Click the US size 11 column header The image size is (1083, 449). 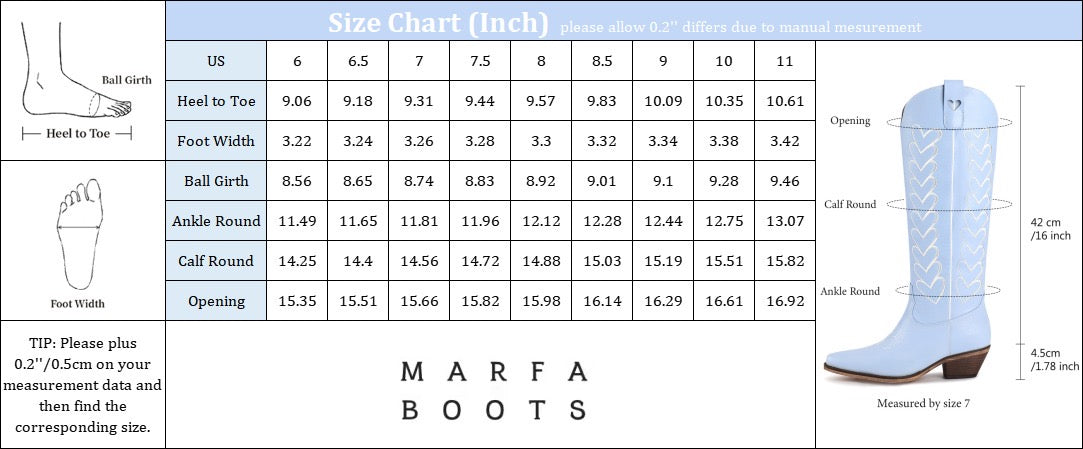pos(785,61)
